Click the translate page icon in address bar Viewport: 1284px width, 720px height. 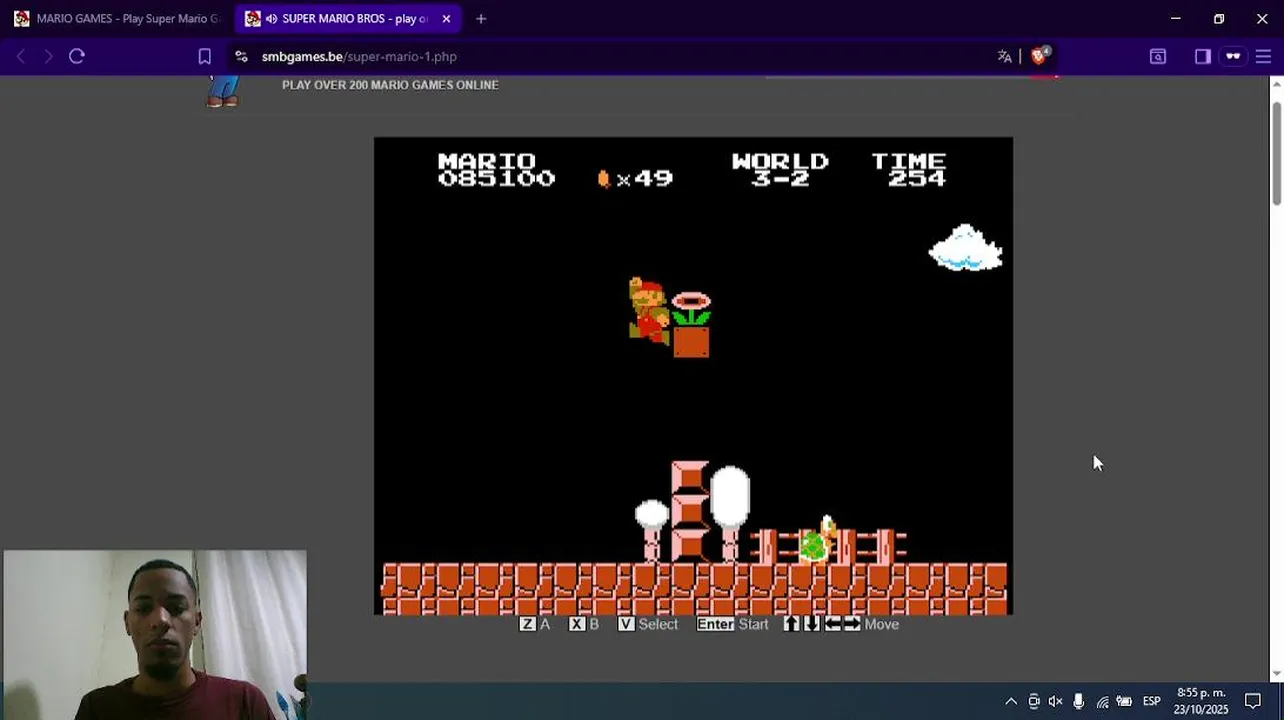click(x=1004, y=57)
